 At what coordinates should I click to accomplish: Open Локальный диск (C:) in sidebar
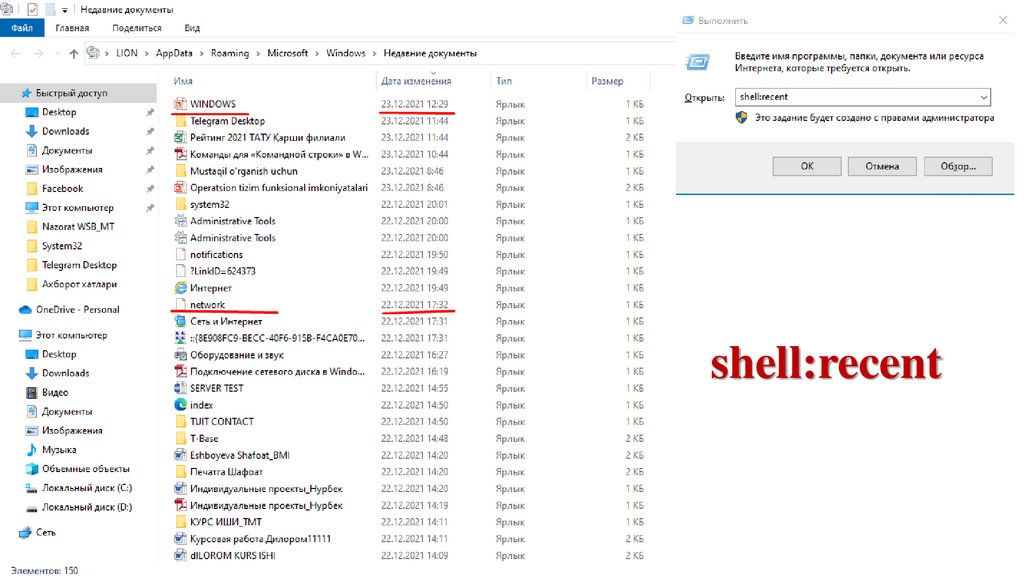(87, 488)
